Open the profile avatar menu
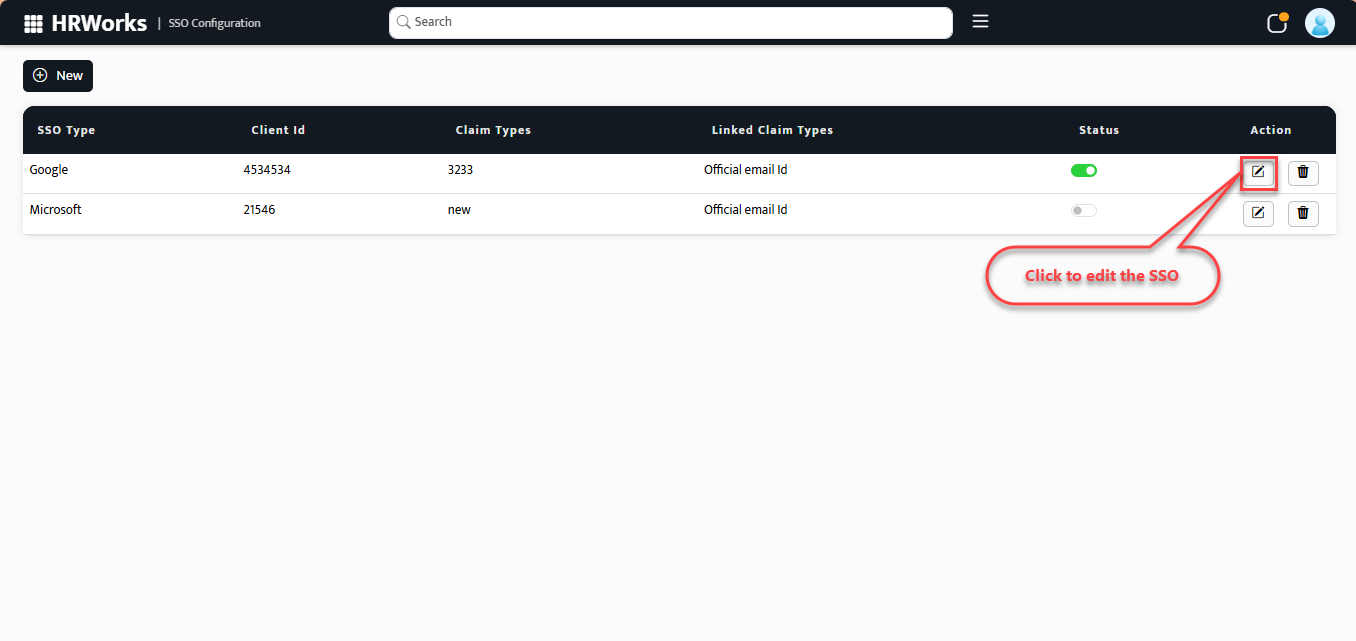The width and height of the screenshot is (1356, 641). pos(1319,22)
